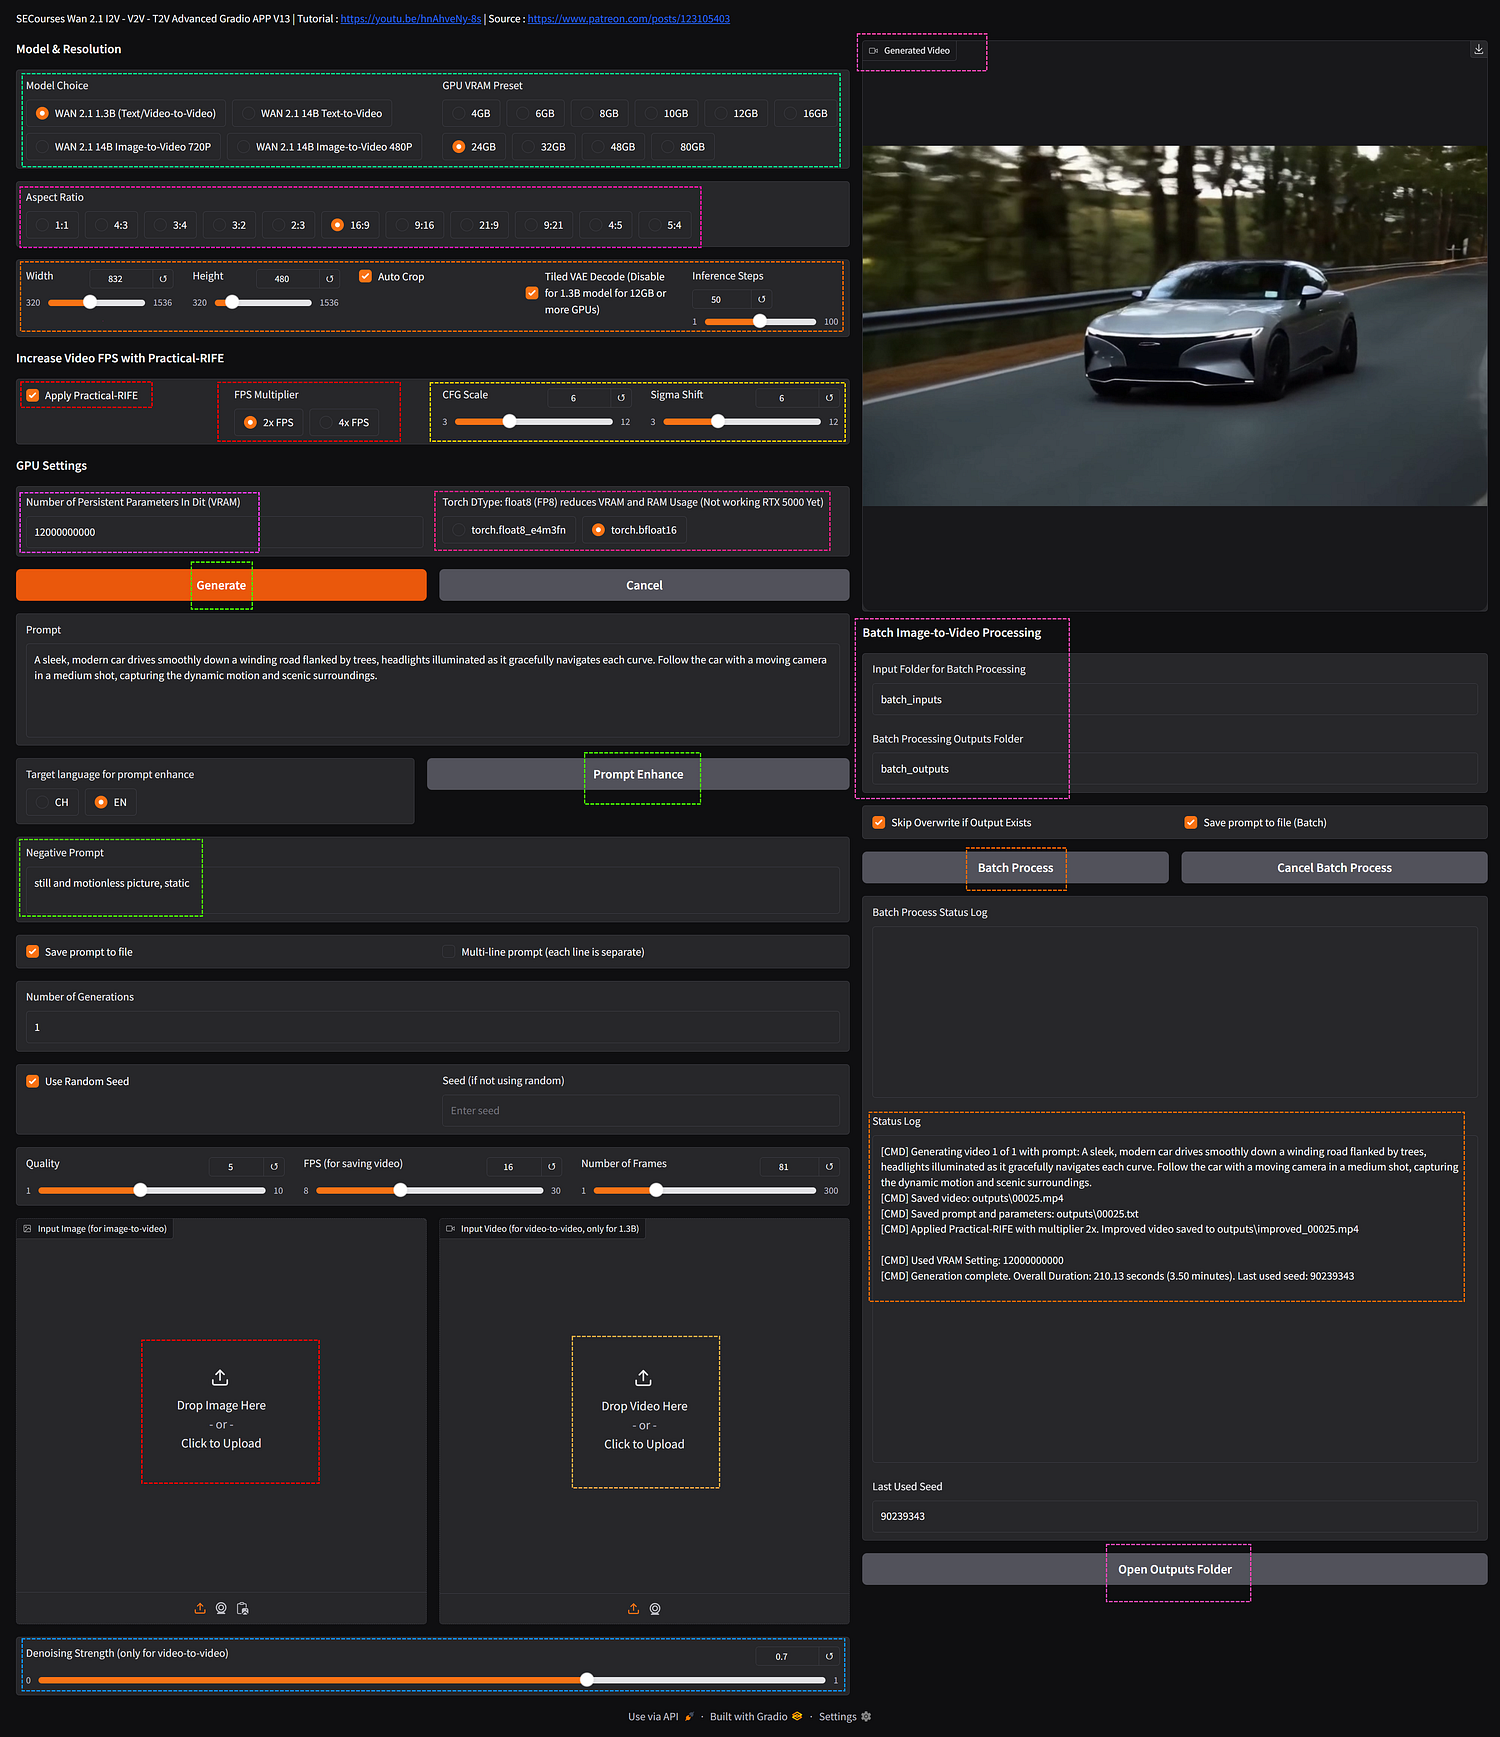Enable Multi-line prompt option
The image size is (1500, 1737).
click(x=449, y=952)
